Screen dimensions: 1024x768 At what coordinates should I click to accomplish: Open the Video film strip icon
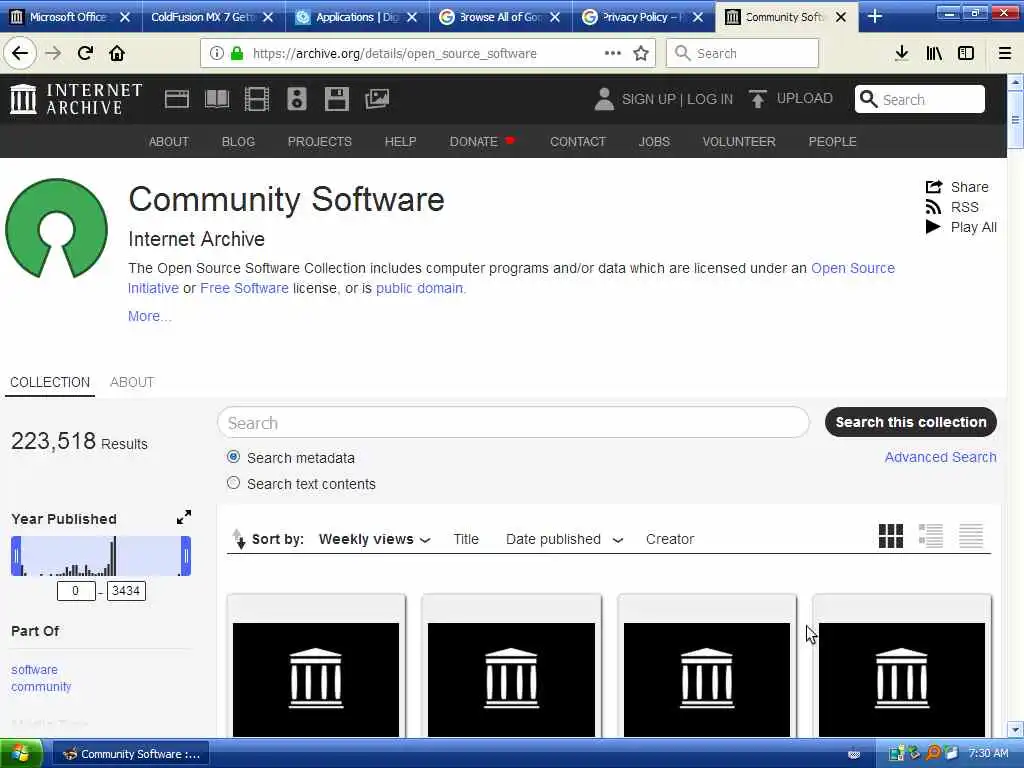(x=257, y=99)
